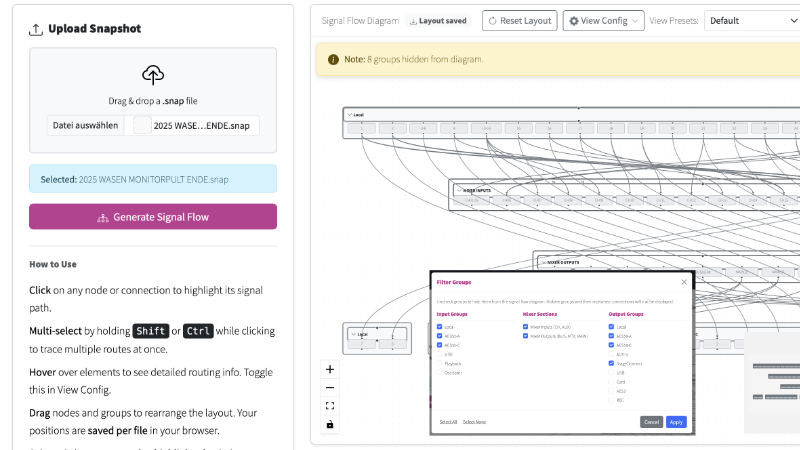
Task: Uncheck Local under Output Groups
Action: click(611, 327)
